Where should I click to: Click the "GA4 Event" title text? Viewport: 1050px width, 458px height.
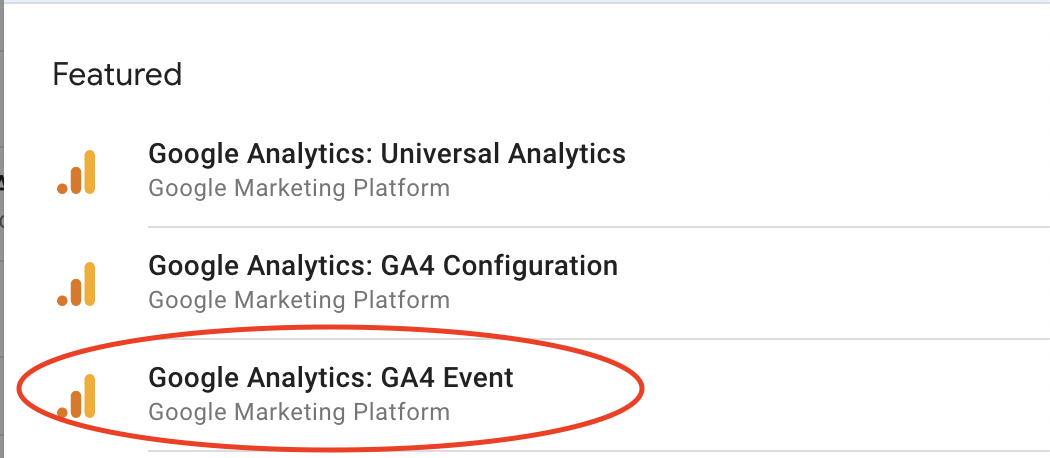[x=448, y=378]
